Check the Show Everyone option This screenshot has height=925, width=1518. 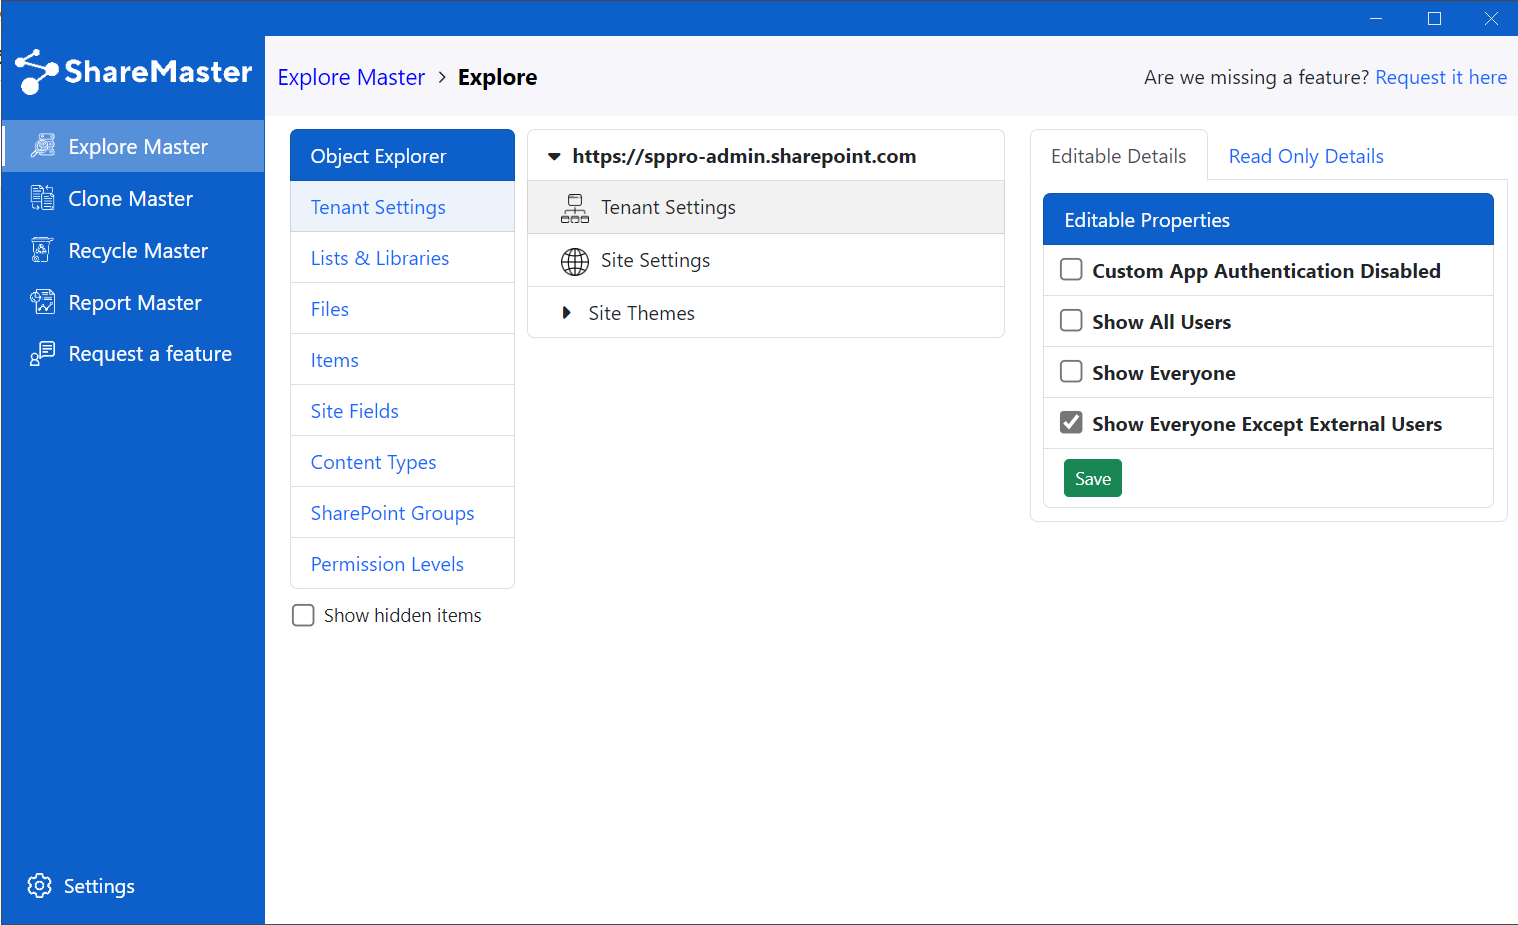pyautogui.click(x=1071, y=372)
